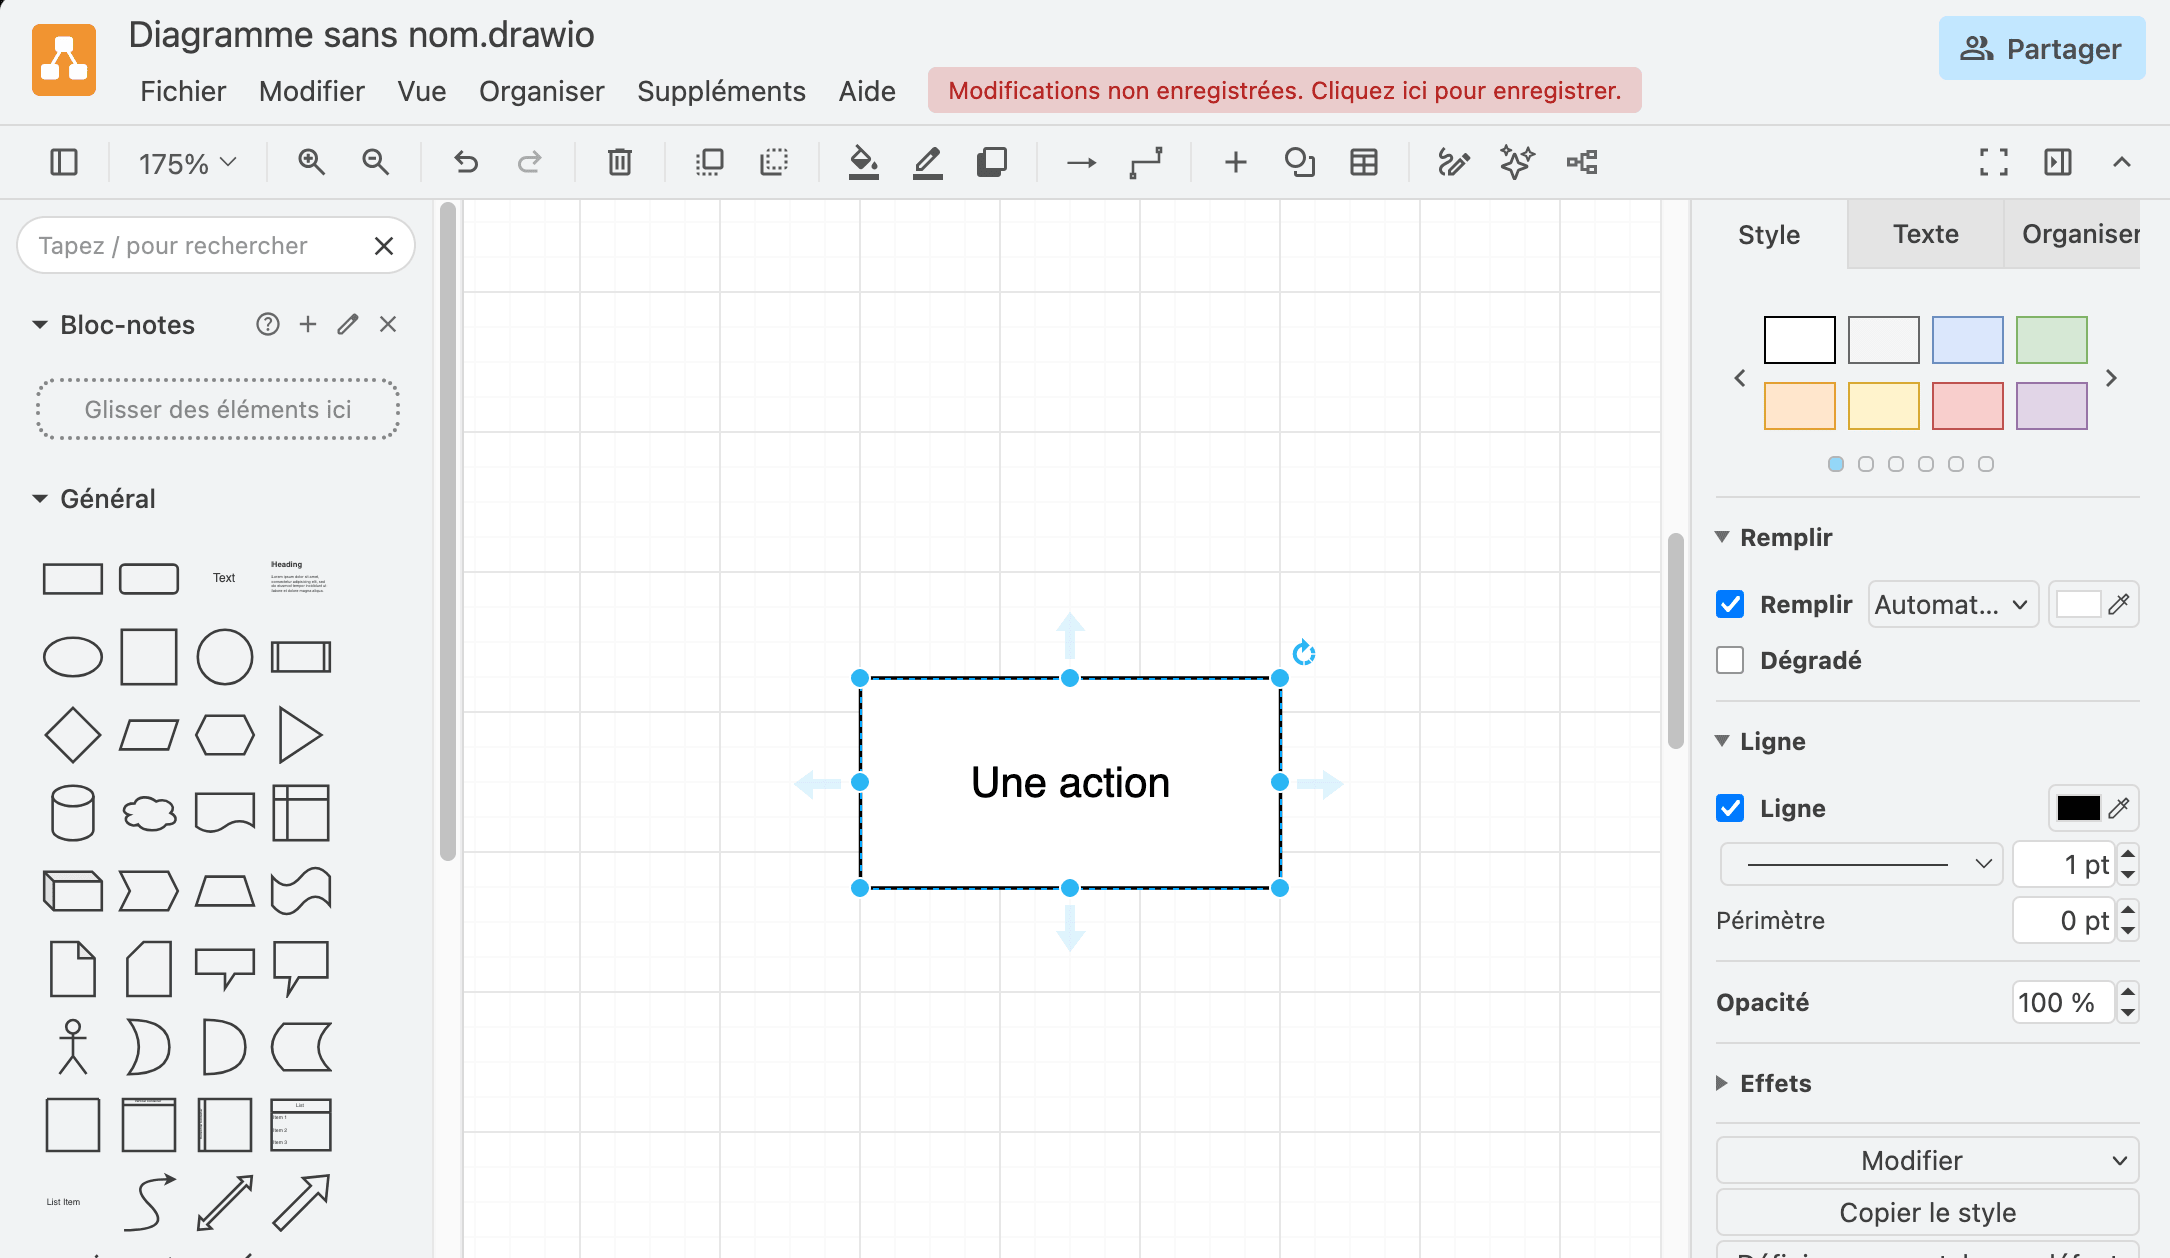
Task: Uncheck the Ligne checkbox
Action: click(x=1730, y=808)
